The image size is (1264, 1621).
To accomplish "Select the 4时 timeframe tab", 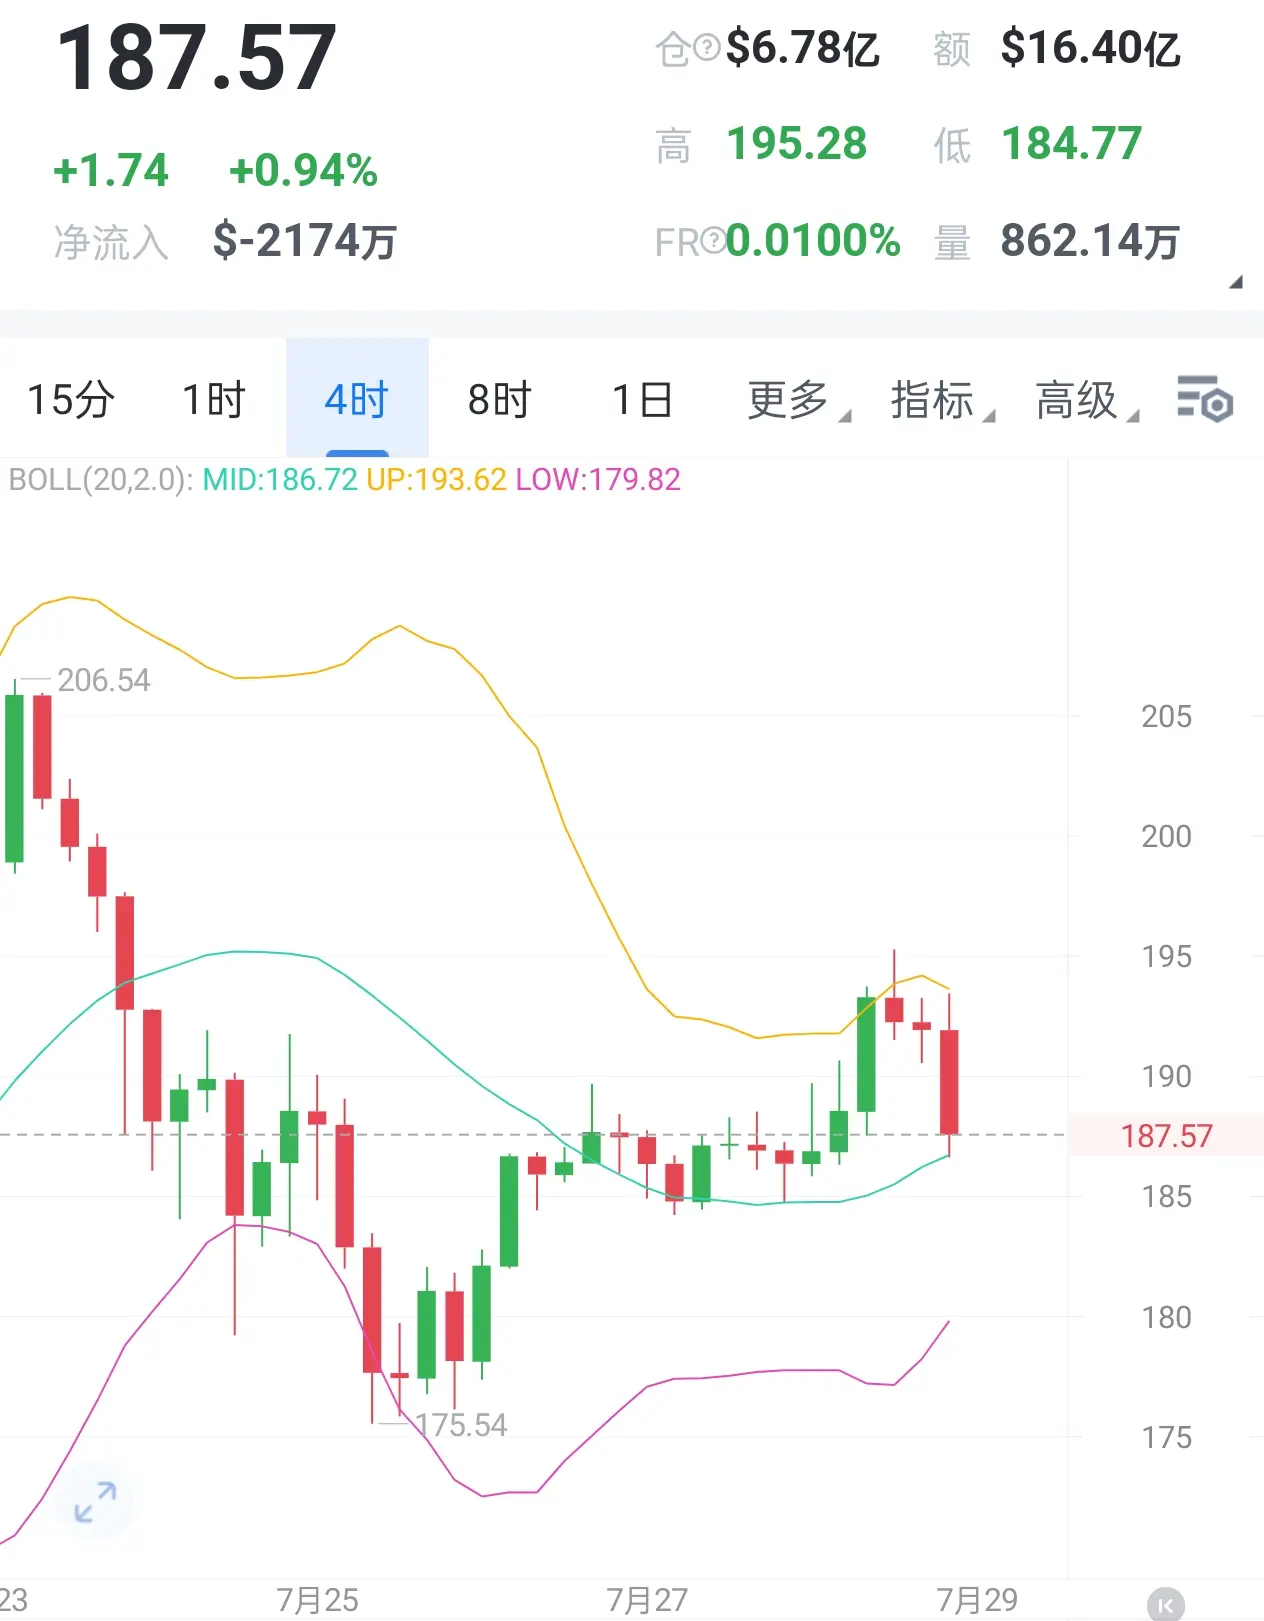I will coord(357,400).
